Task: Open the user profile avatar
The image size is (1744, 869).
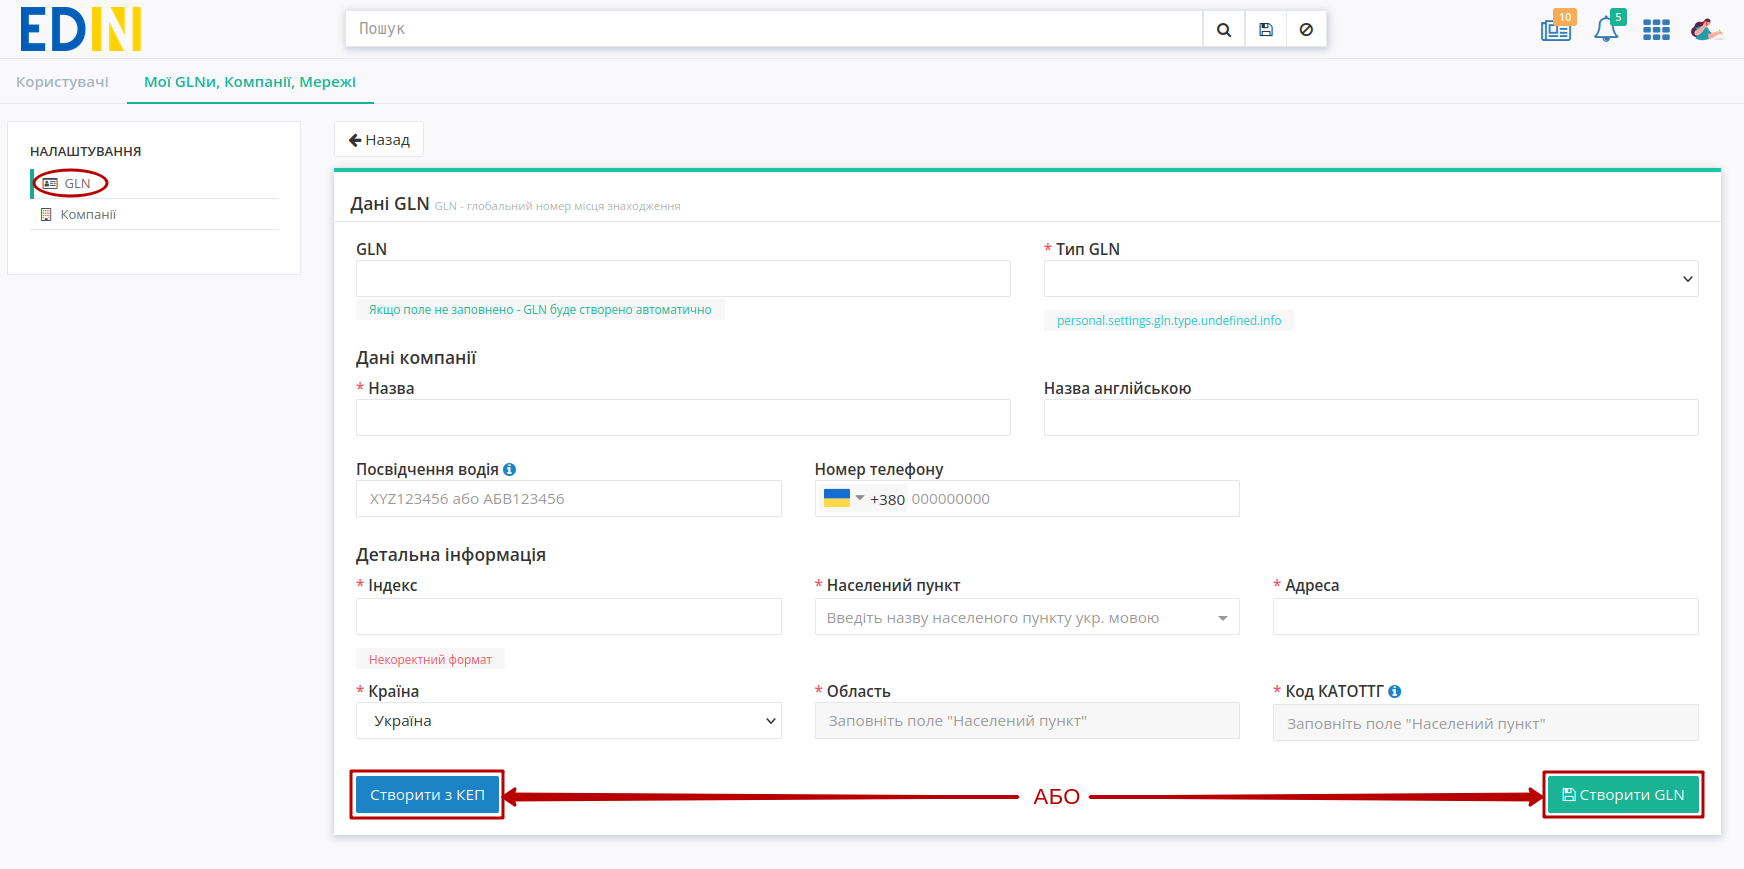Action: [1705, 29]
